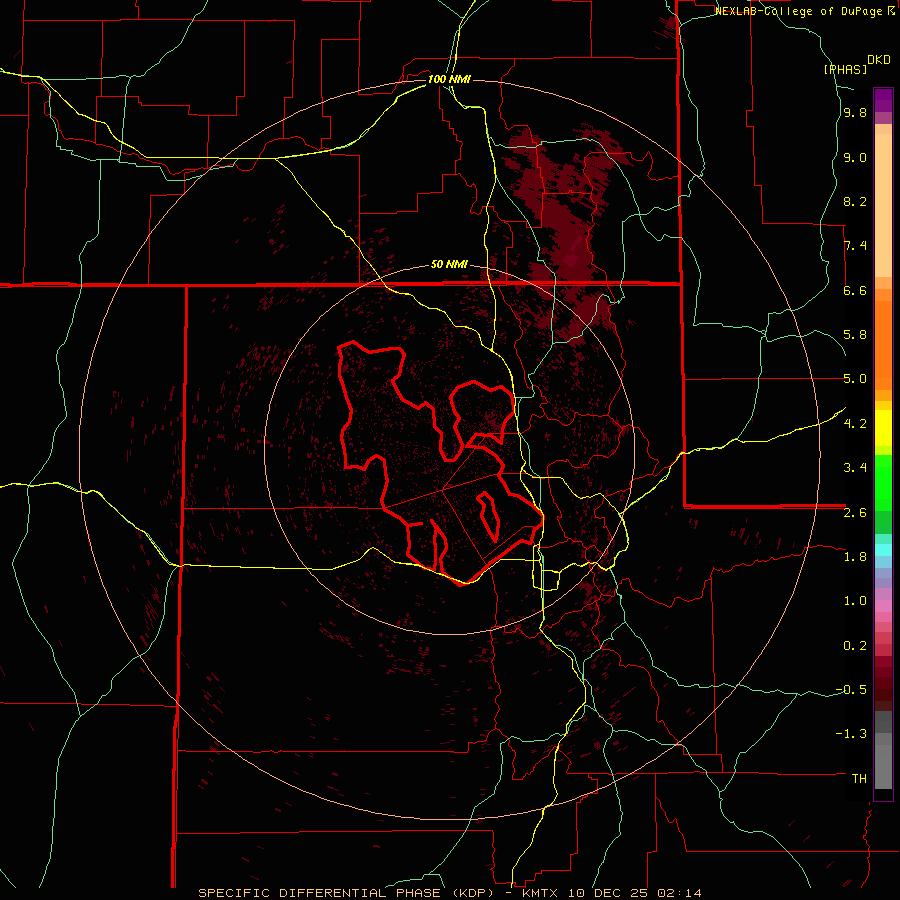Viewport: 900px width, 900px height.
Task: Pick the bright yellow color bar segment
Action: 883,428
